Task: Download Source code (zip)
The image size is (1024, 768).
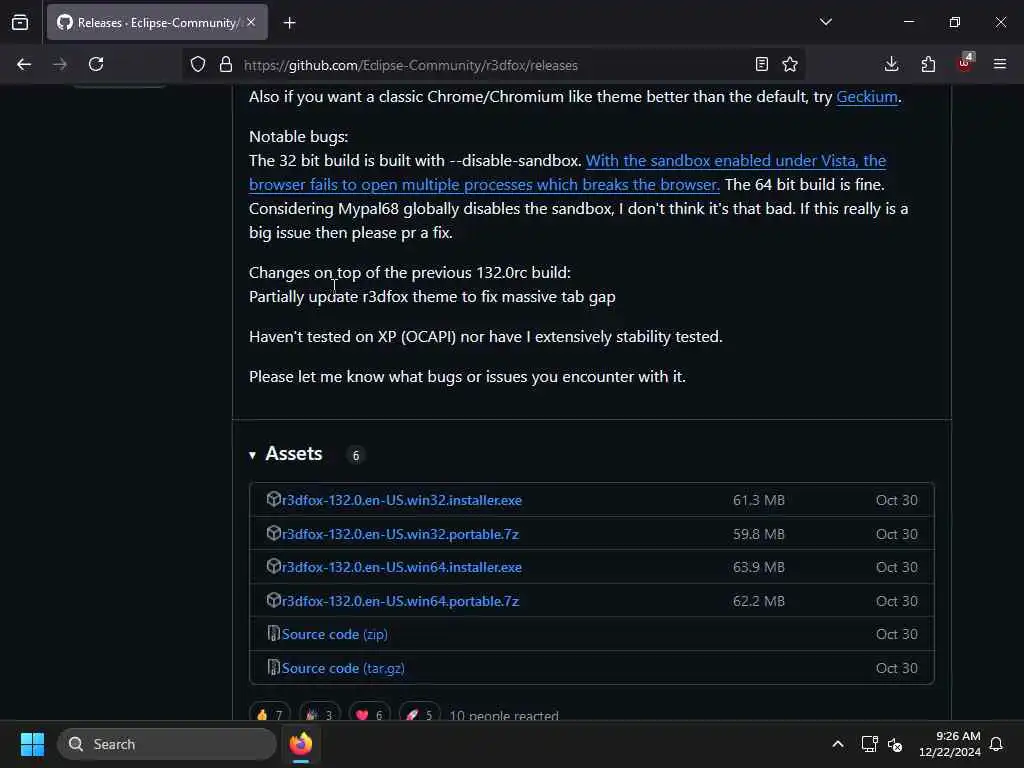Action: [x=334, y=635]
